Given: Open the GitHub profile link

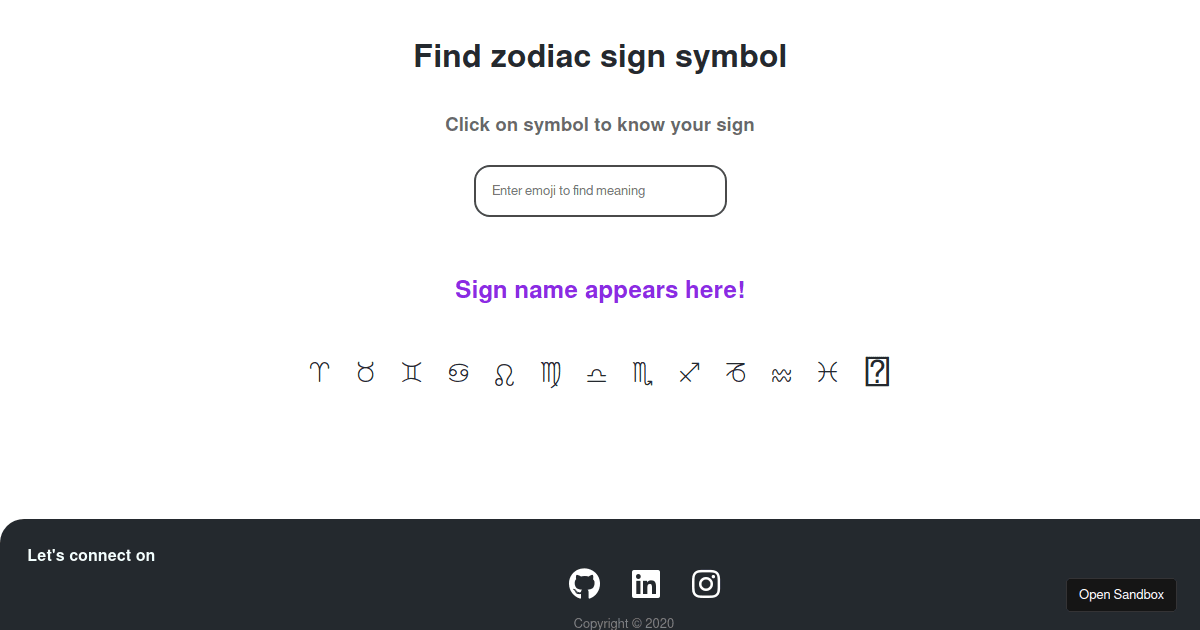Looking at the screenshot, I should click(x=585, y=584).
